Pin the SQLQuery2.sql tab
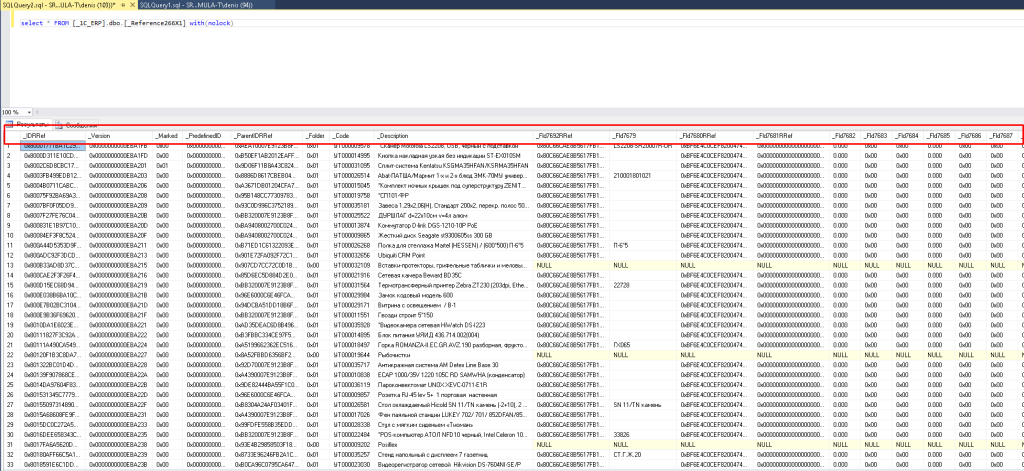 pyautogui.click(x=122, y=5)
